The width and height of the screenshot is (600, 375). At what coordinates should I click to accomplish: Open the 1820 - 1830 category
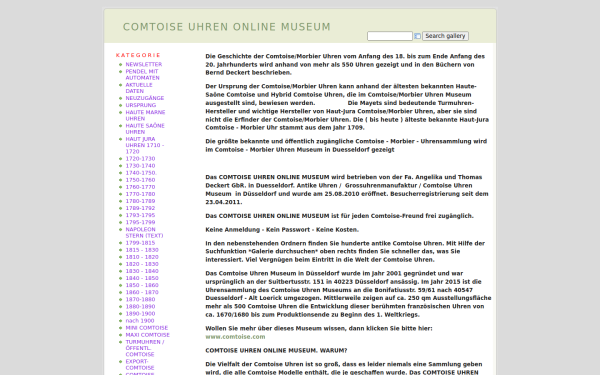[142, 264]
